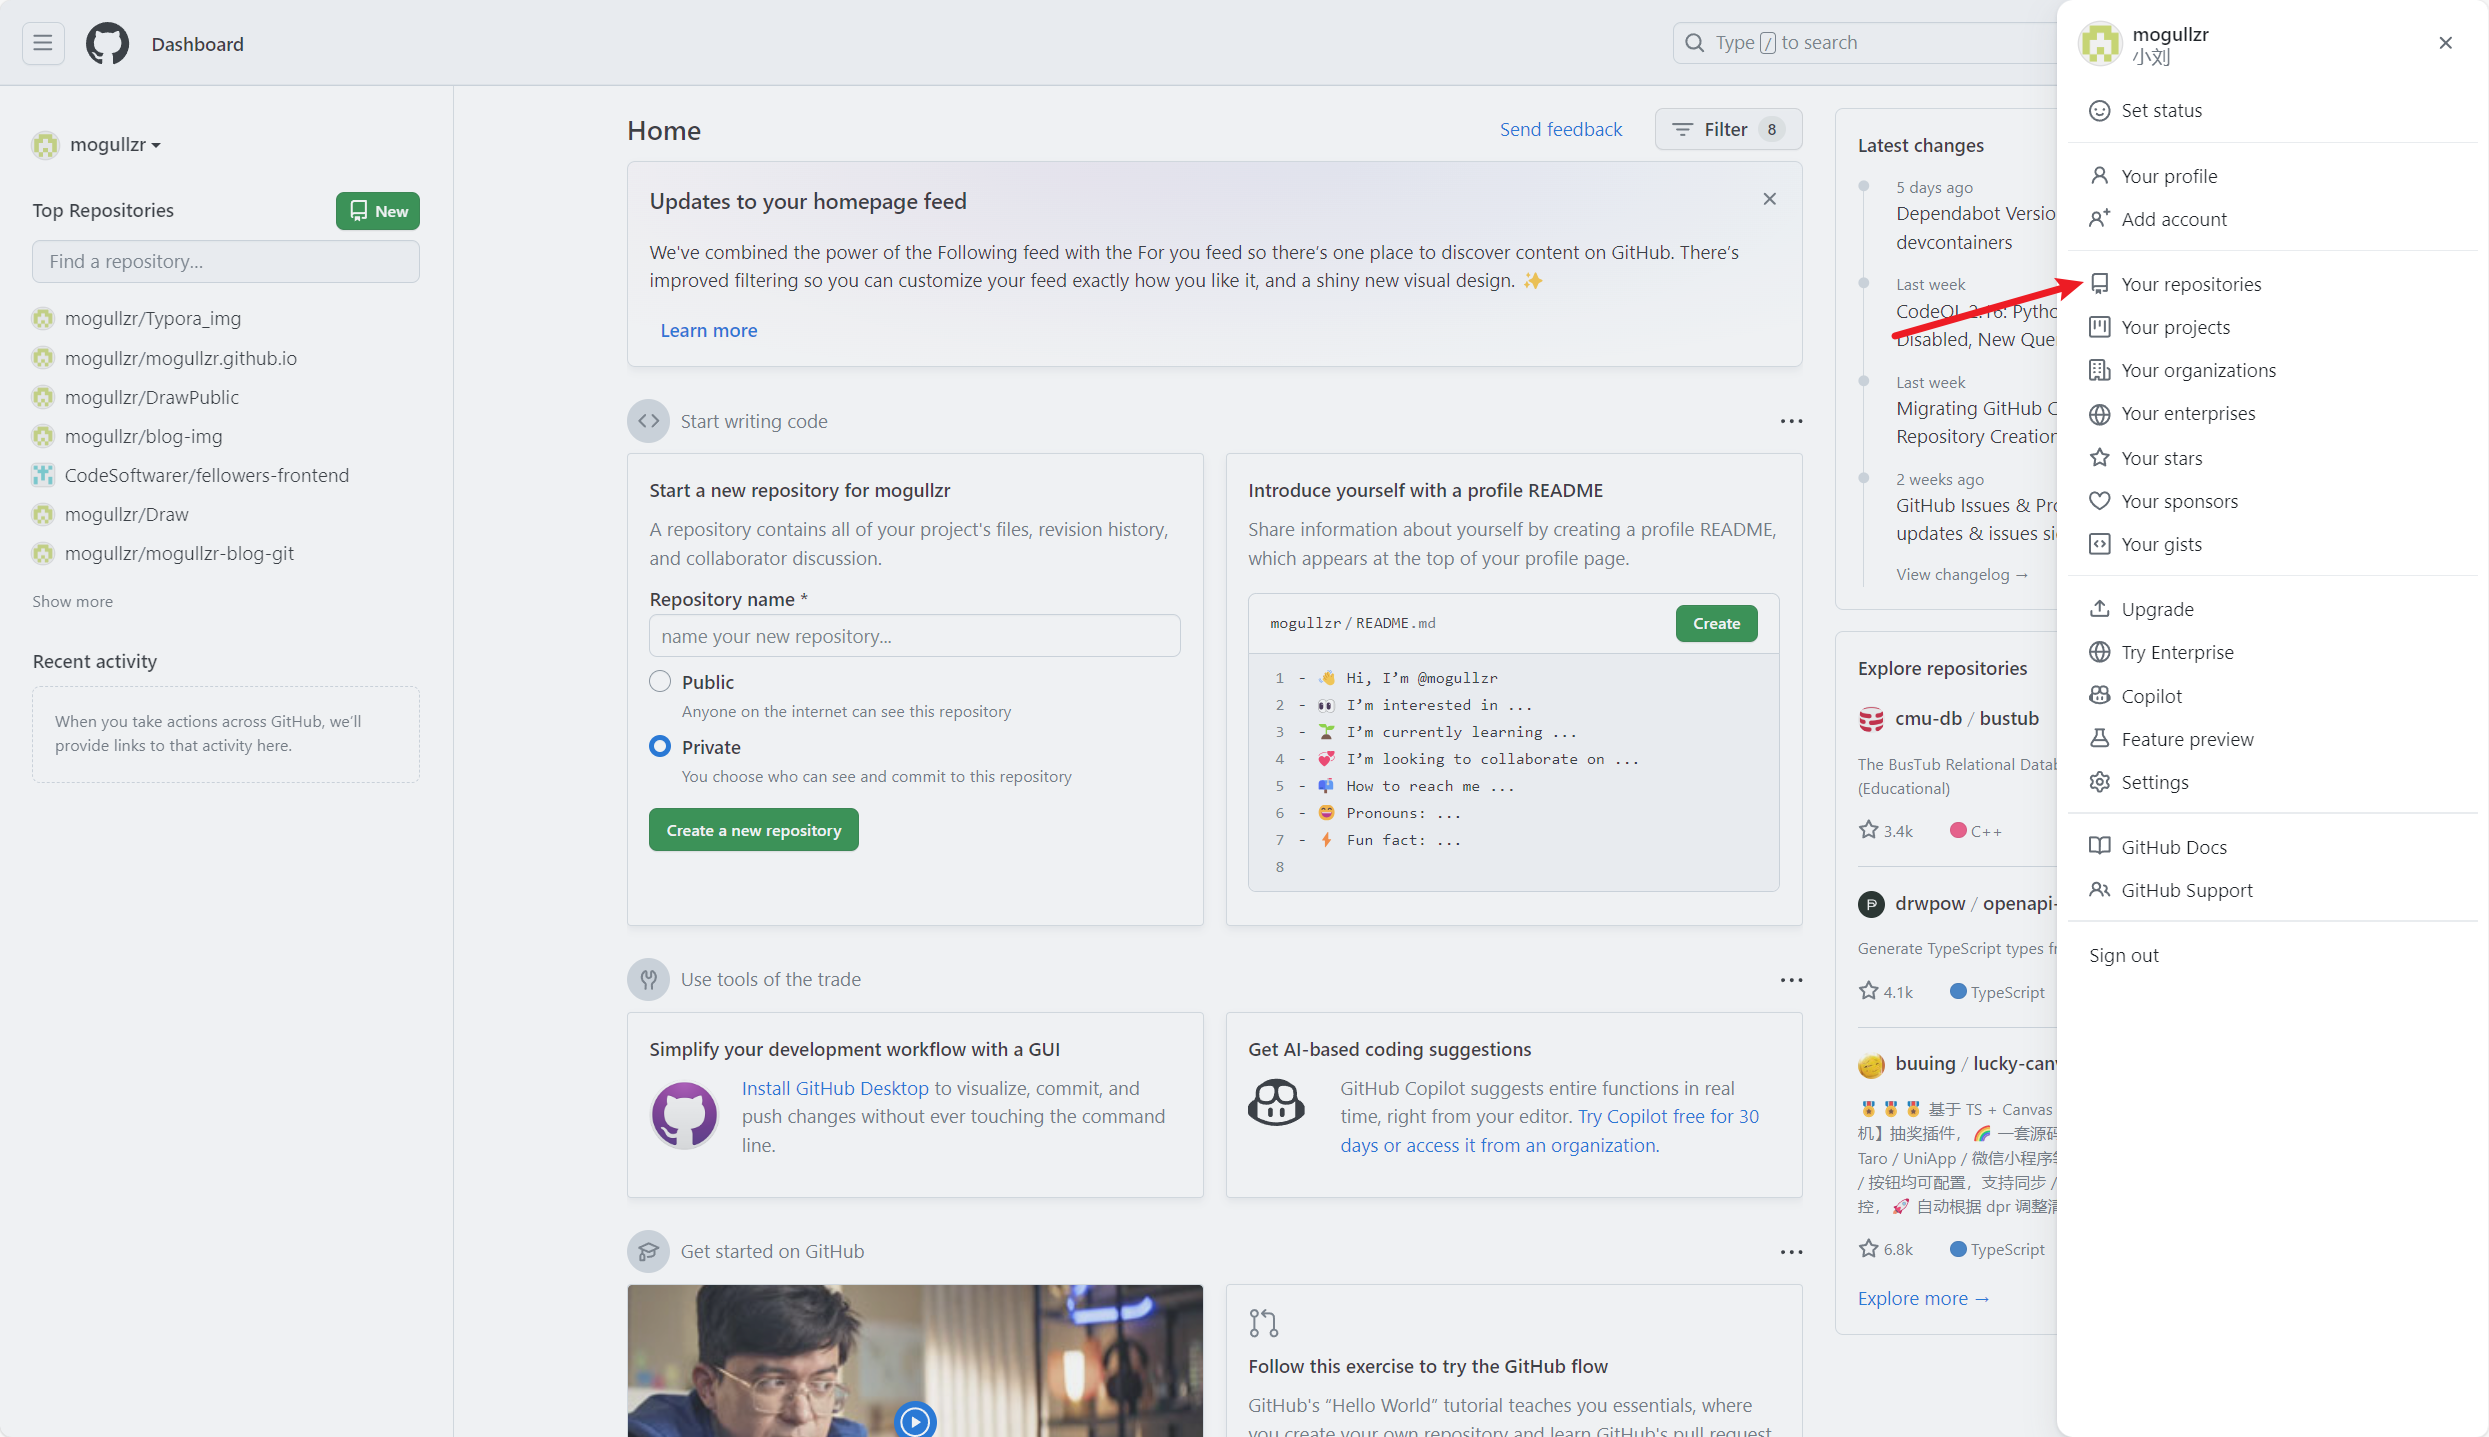Expand Show more repositories list

(x=72, y=601)
